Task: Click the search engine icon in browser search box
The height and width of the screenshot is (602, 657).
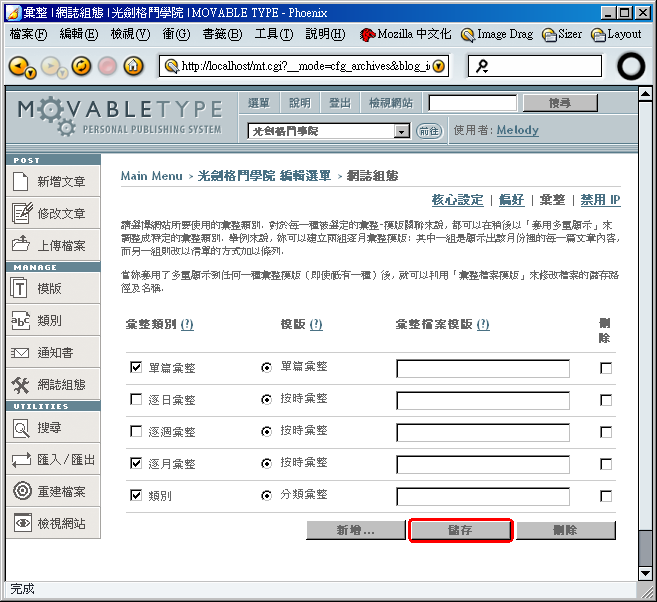Action: coord(482,66)
